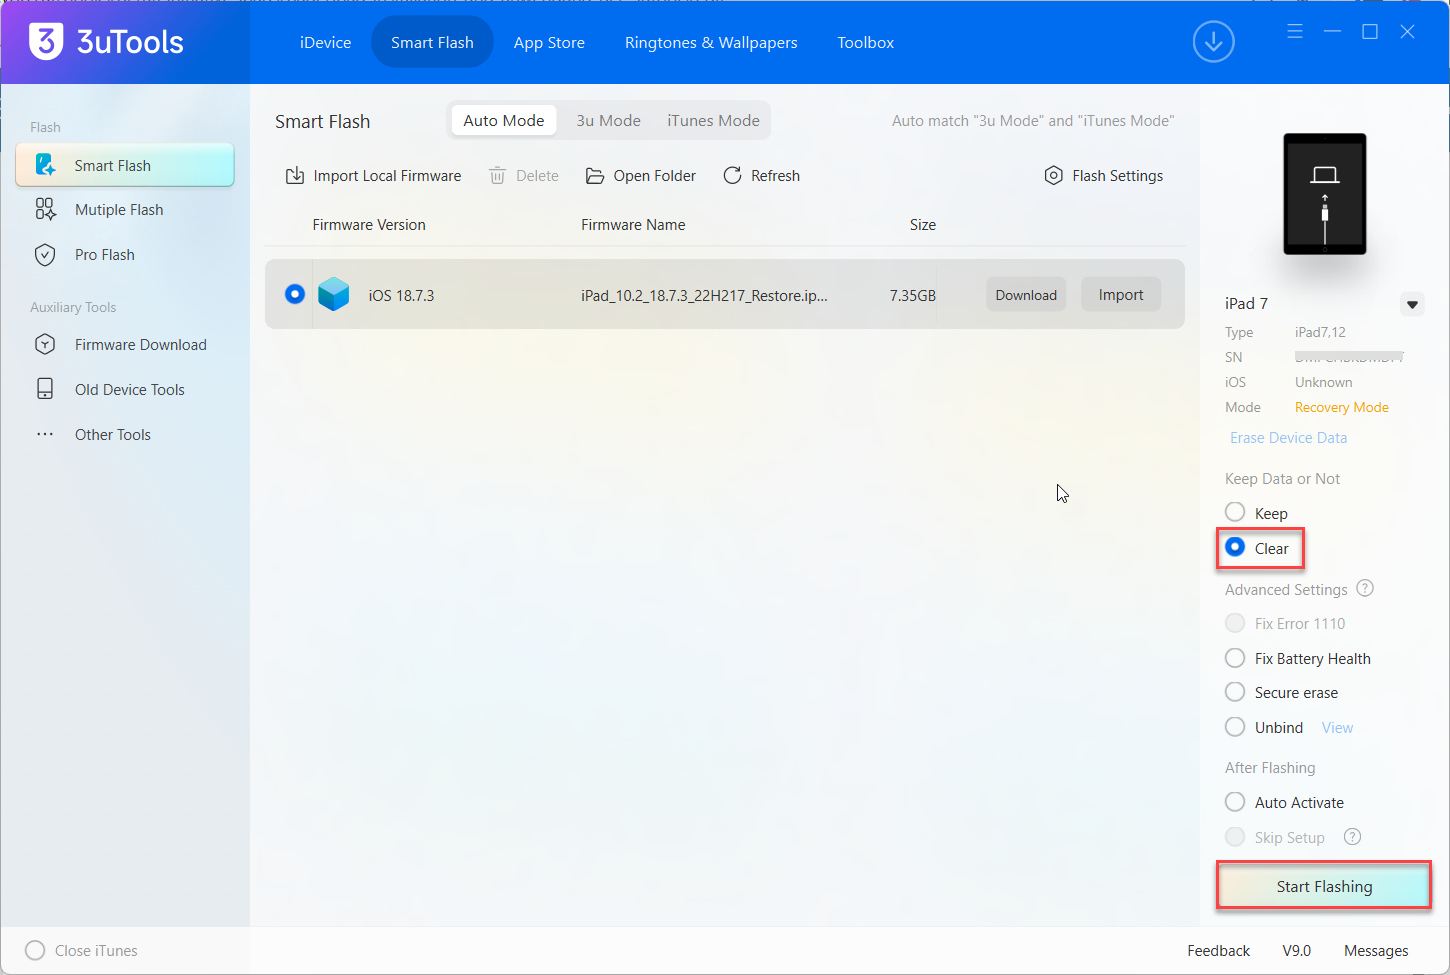Viewport: 1450px width, 975px height.
Task: Click the iPad recovery mode thumbnail
Action: tap(1324, 194)
